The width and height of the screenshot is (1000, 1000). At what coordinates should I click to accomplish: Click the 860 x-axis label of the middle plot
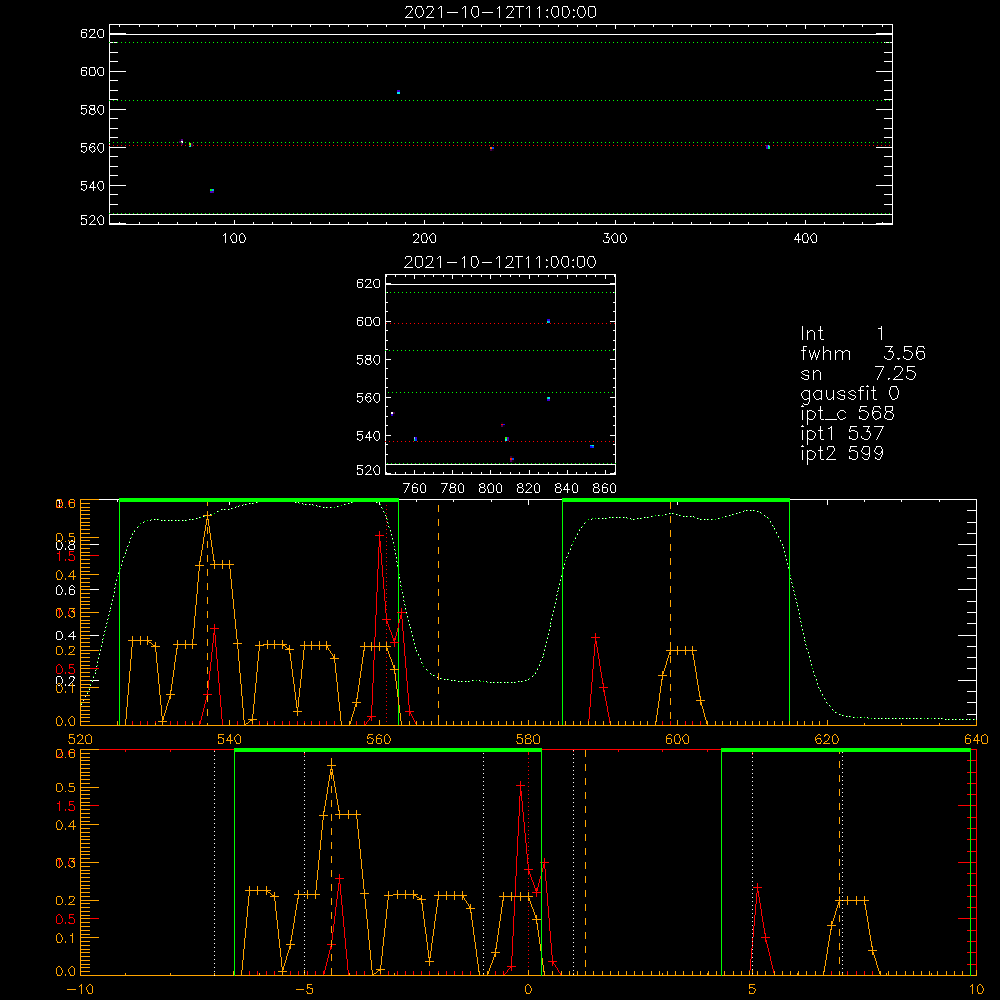(605, 489)
